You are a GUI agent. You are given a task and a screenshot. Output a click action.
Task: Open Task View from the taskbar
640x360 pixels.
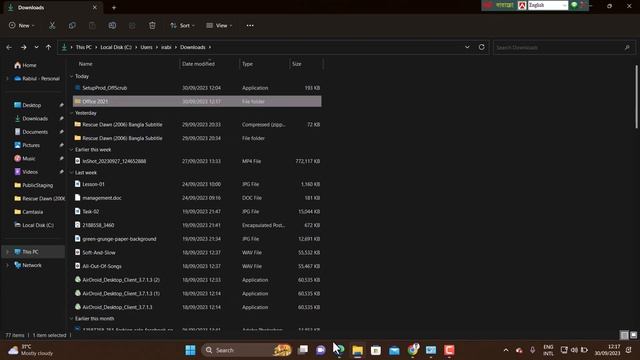pyautogui.click(x=303, y=350)
